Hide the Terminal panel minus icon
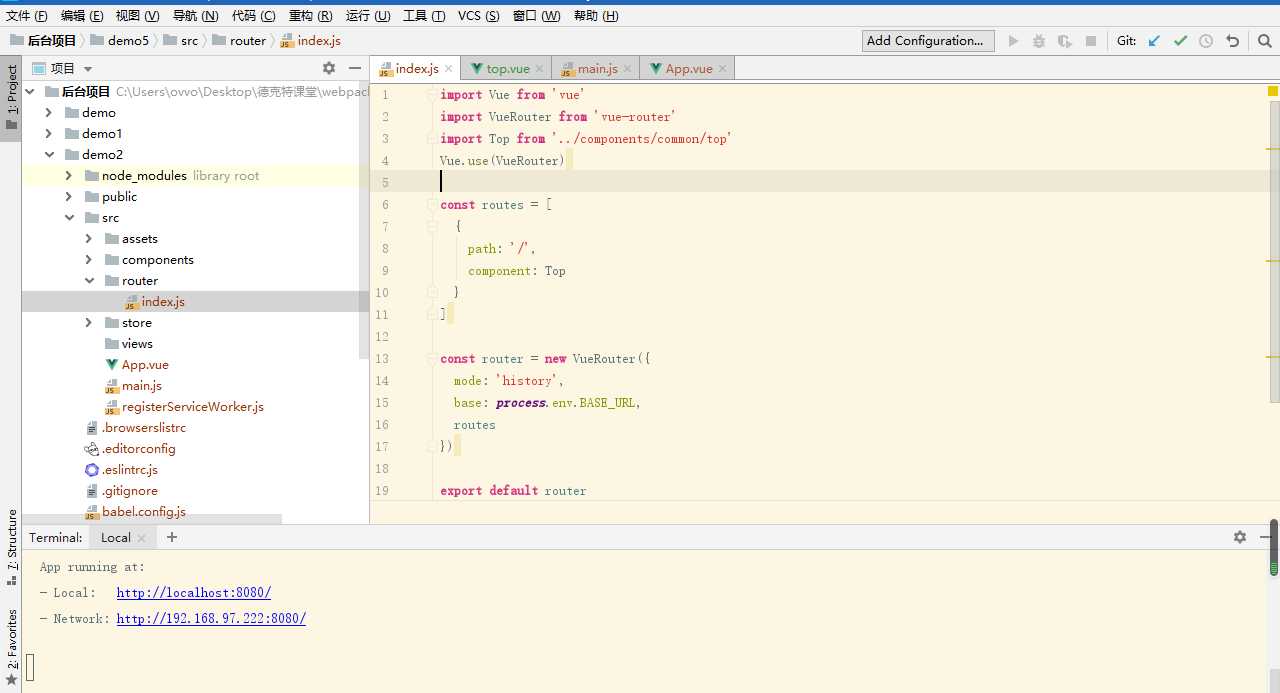 pyautogui.click(x=1265, y=537)
